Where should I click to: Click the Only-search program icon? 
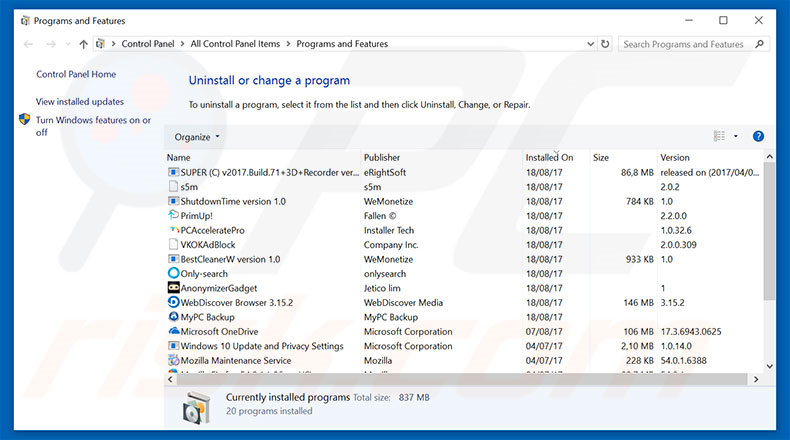coord(173,273)
